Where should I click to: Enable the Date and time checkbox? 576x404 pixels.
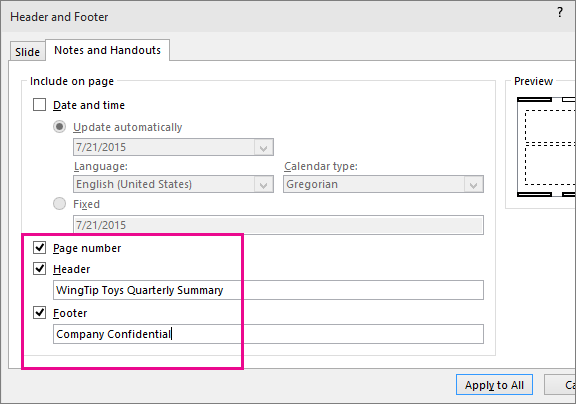(39, 105)
